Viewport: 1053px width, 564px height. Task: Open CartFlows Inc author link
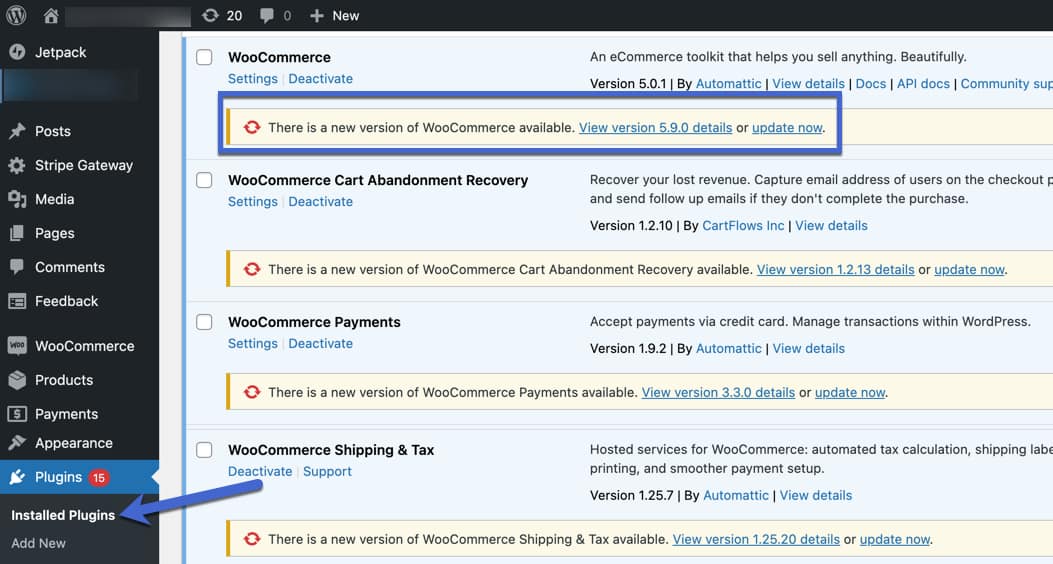(743, 226)
